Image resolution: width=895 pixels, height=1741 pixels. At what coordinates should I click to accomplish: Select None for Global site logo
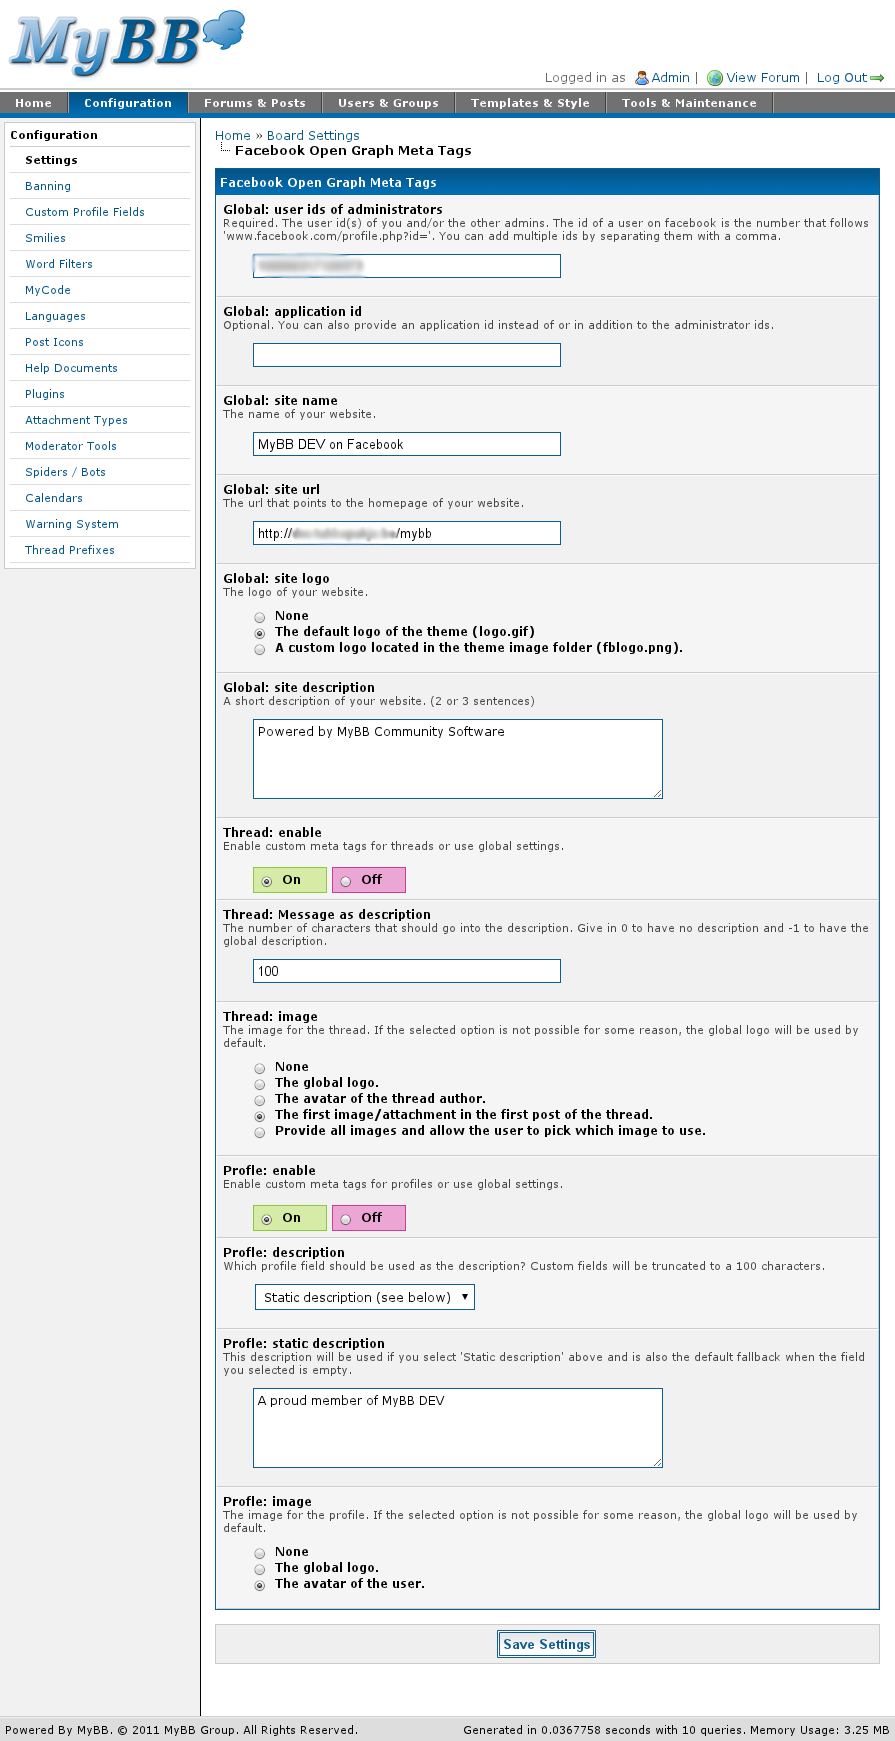pos(260,617)
